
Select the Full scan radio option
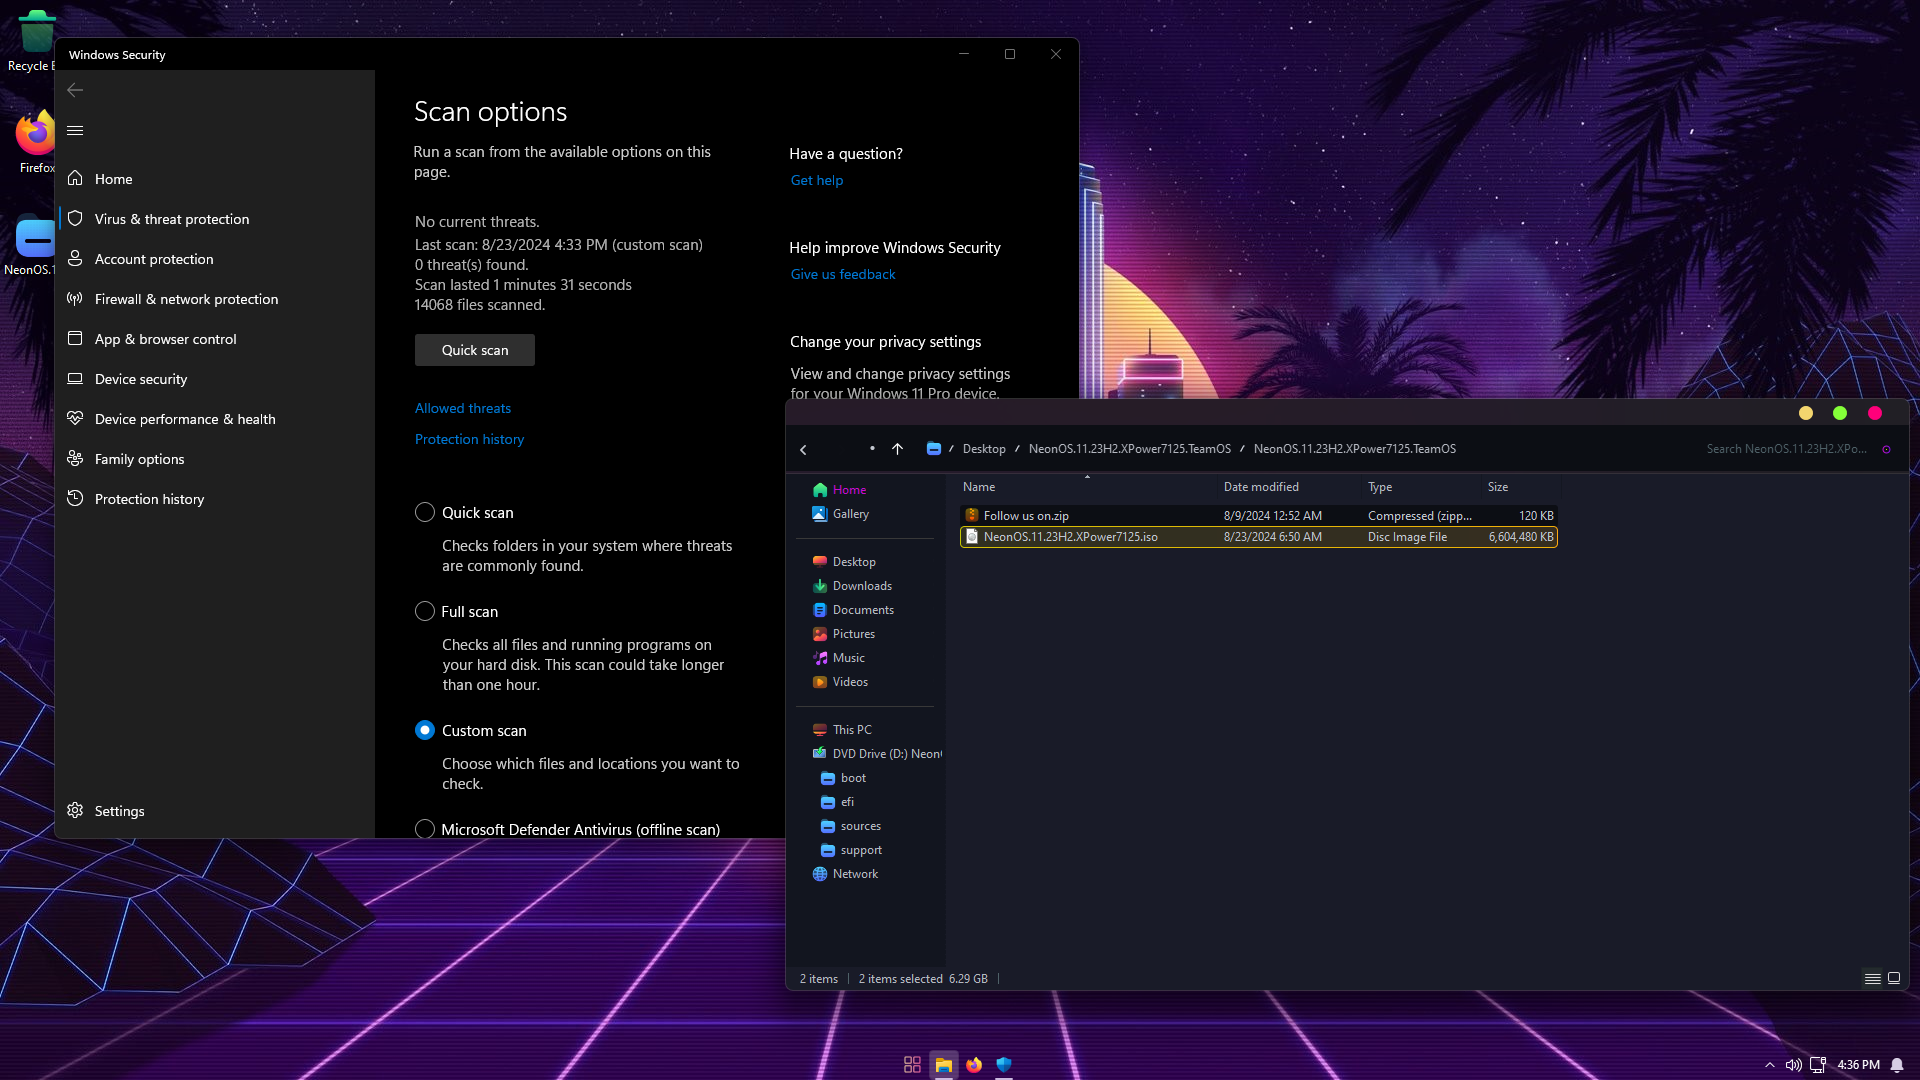pyautogui.click(x=425, y=611)
